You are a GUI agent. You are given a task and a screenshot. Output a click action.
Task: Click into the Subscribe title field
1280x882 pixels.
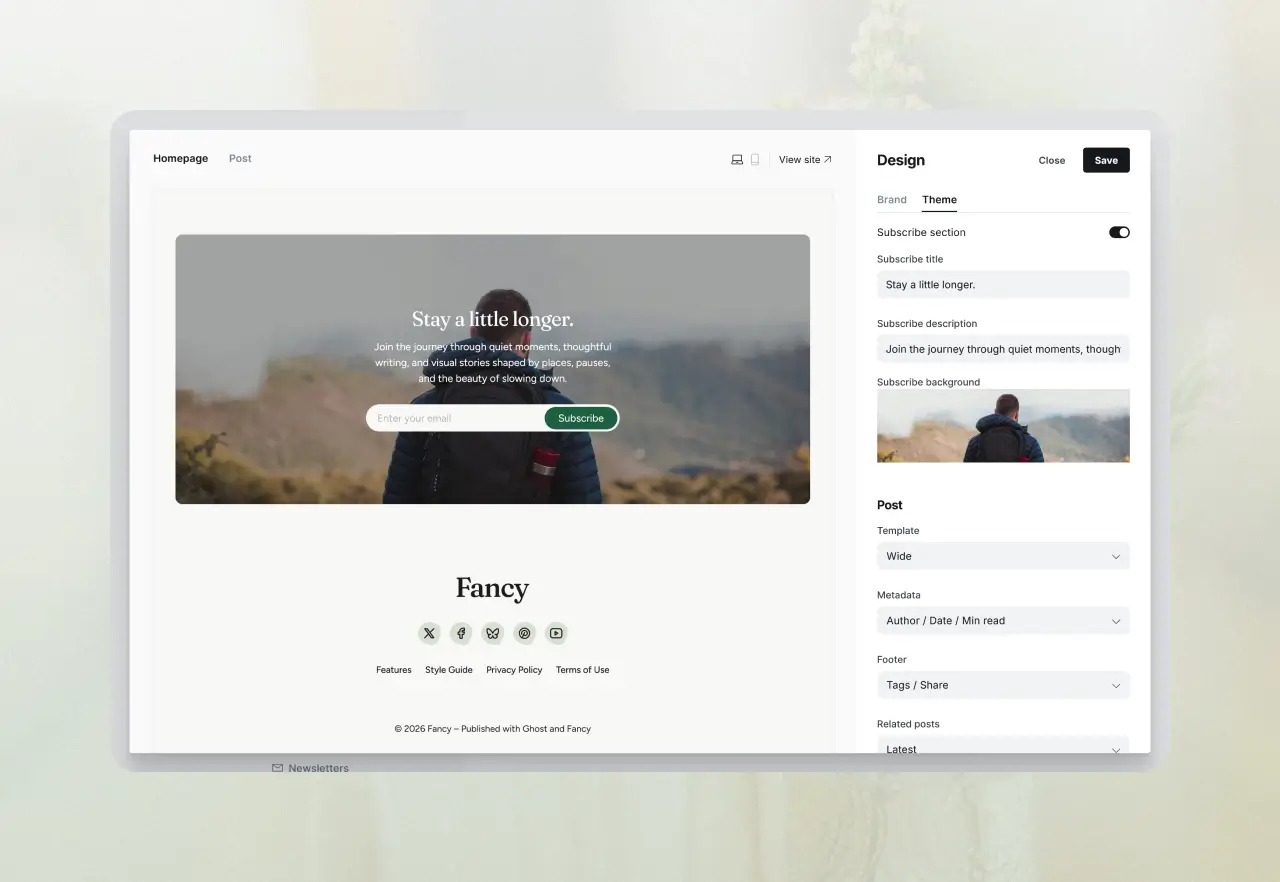click(x=1003, y=285)
